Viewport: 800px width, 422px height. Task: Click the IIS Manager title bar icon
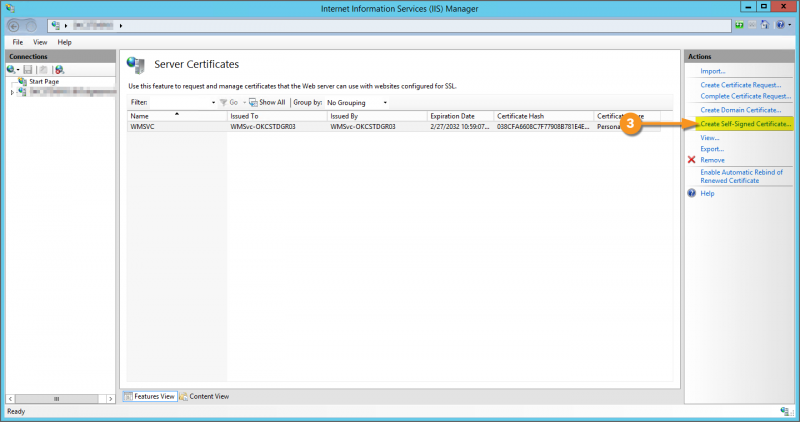[x=10, y=9]
